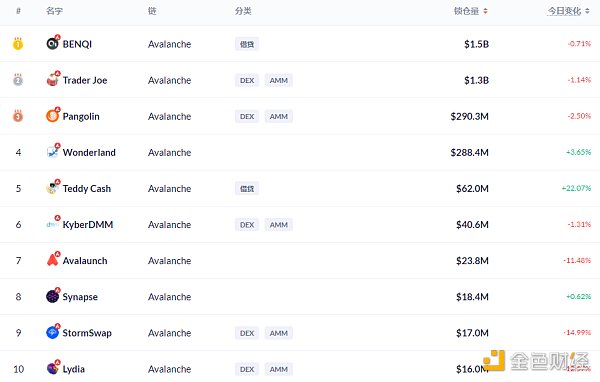Select the Teddy Cash logo icon
The image size is (600, 382).
52,188
